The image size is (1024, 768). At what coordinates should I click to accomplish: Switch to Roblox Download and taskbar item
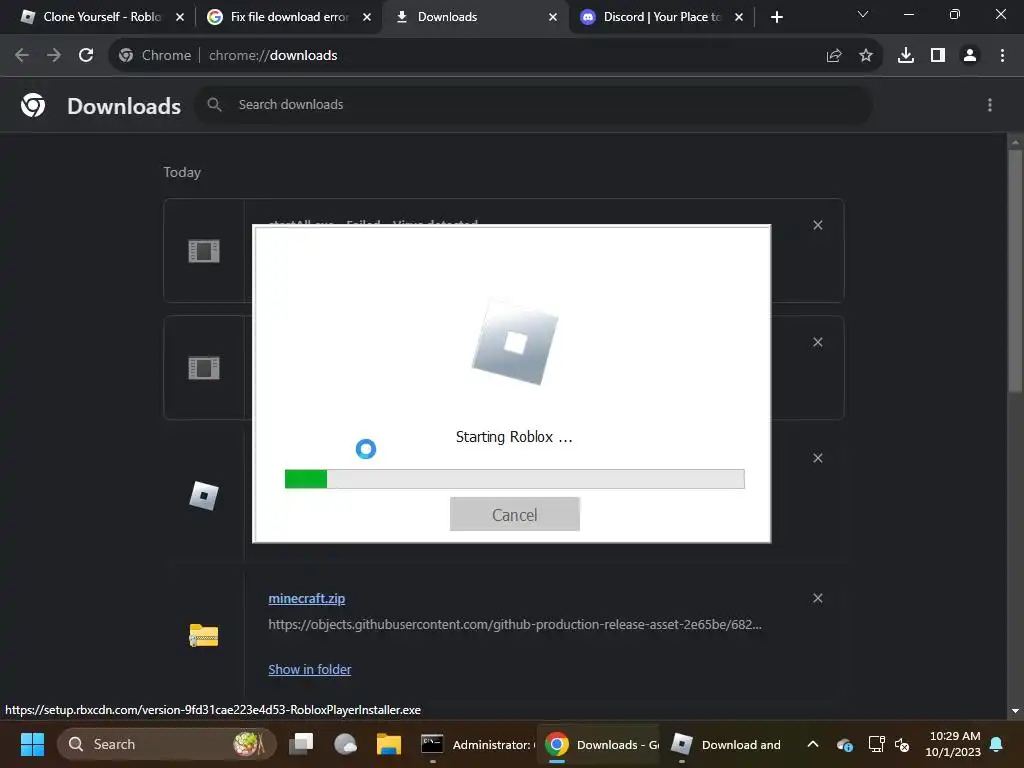[x=727, y=744]
